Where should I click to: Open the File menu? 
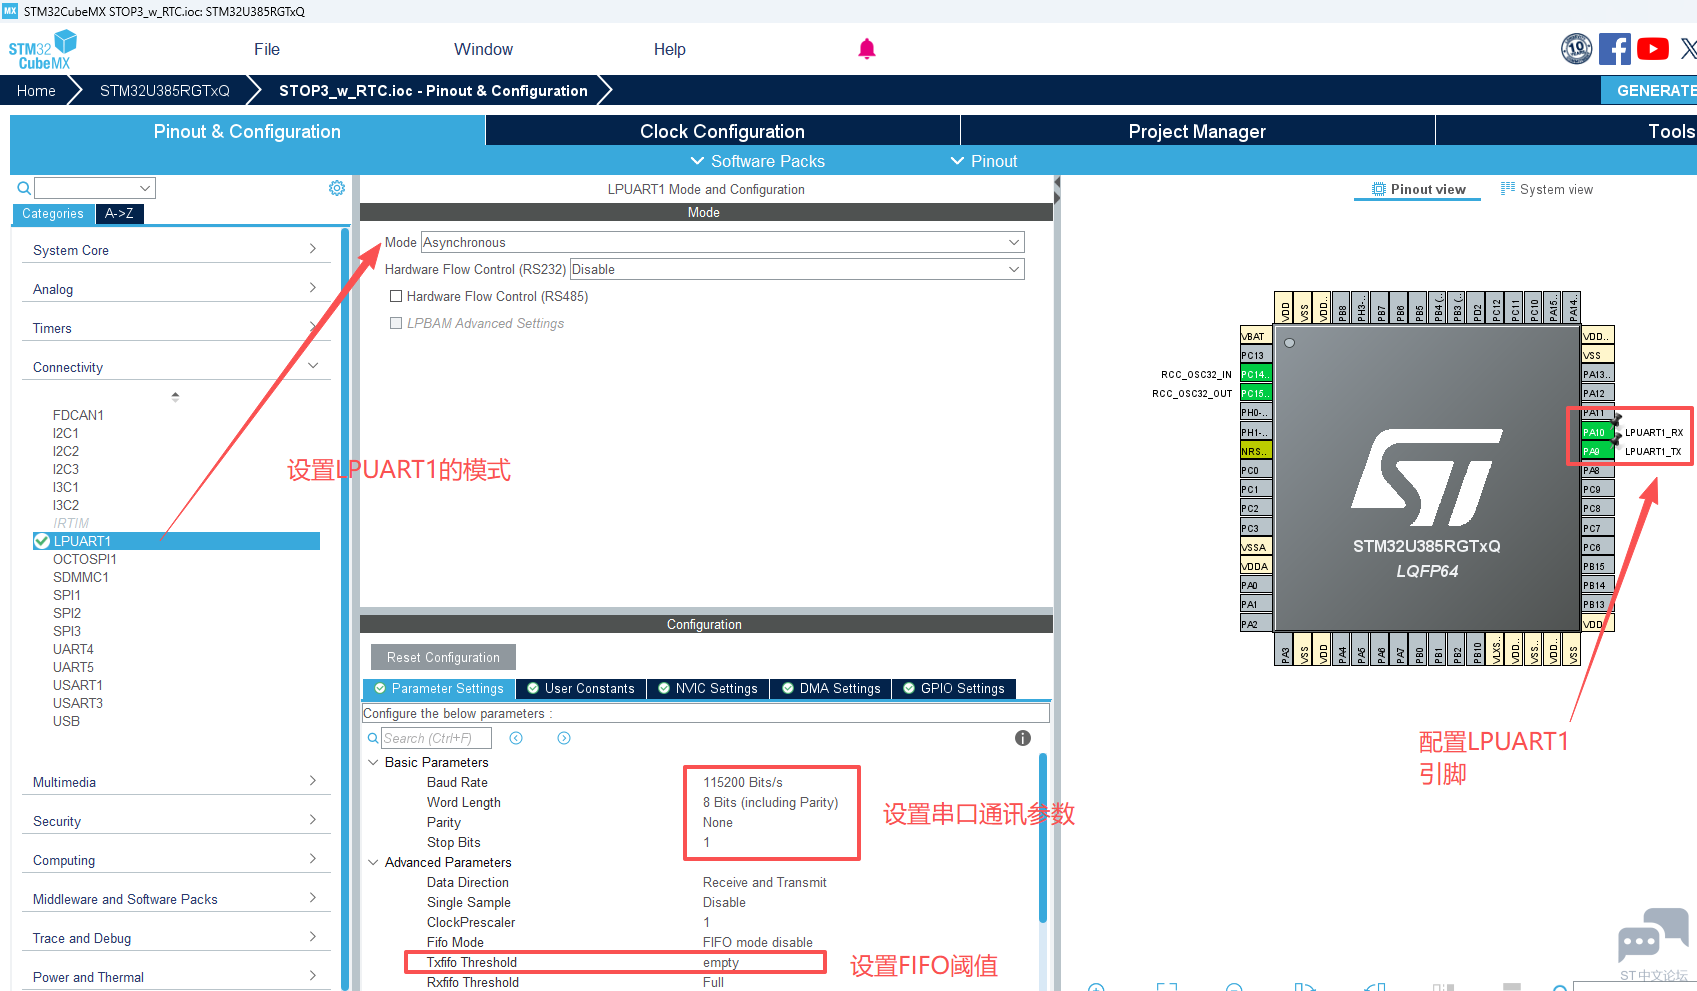pyautogui.click(x=267, y=49)
